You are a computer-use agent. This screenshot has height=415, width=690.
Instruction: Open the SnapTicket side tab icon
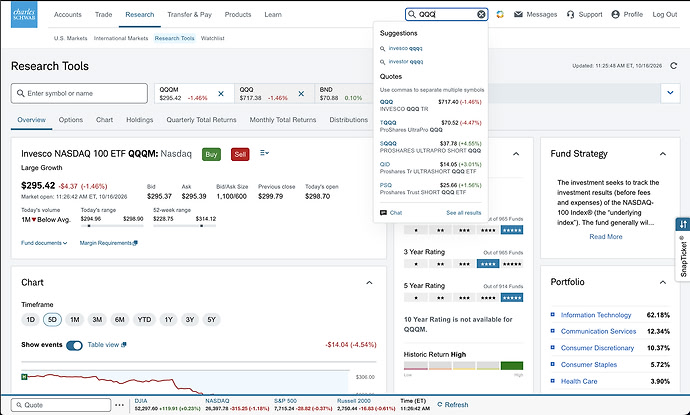point(683,224)
